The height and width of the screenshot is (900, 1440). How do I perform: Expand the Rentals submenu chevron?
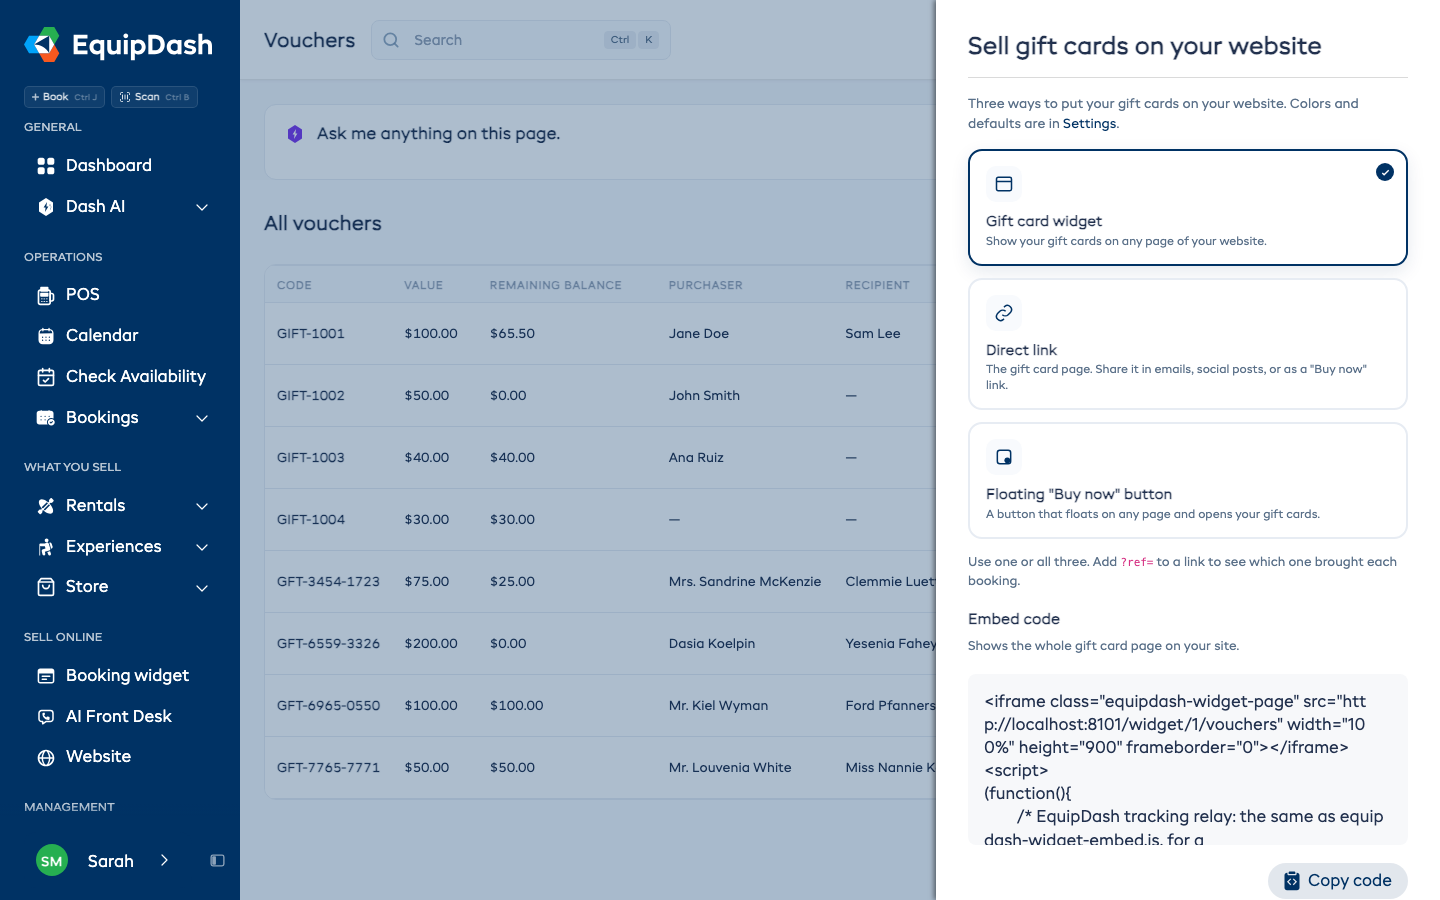point(202,506)
